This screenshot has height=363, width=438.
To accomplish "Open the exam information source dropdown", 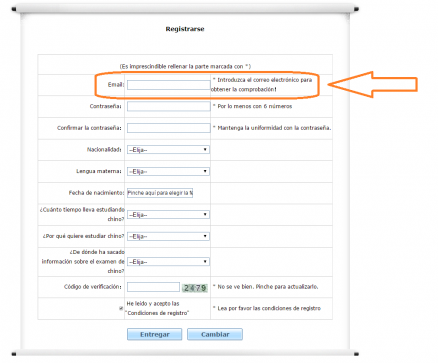I will tap(168, 262).
